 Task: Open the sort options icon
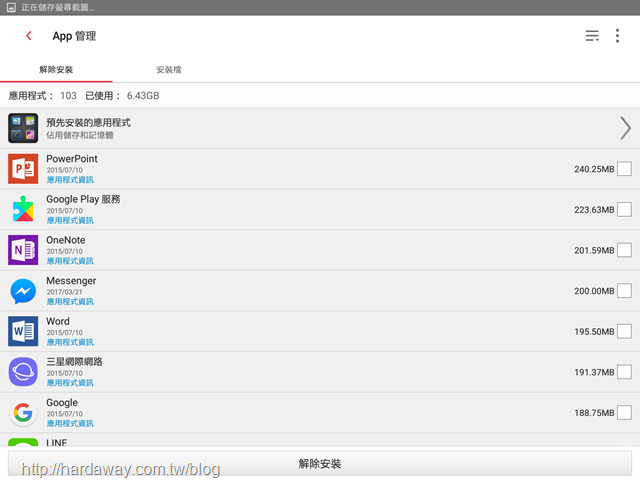point(592,36)
